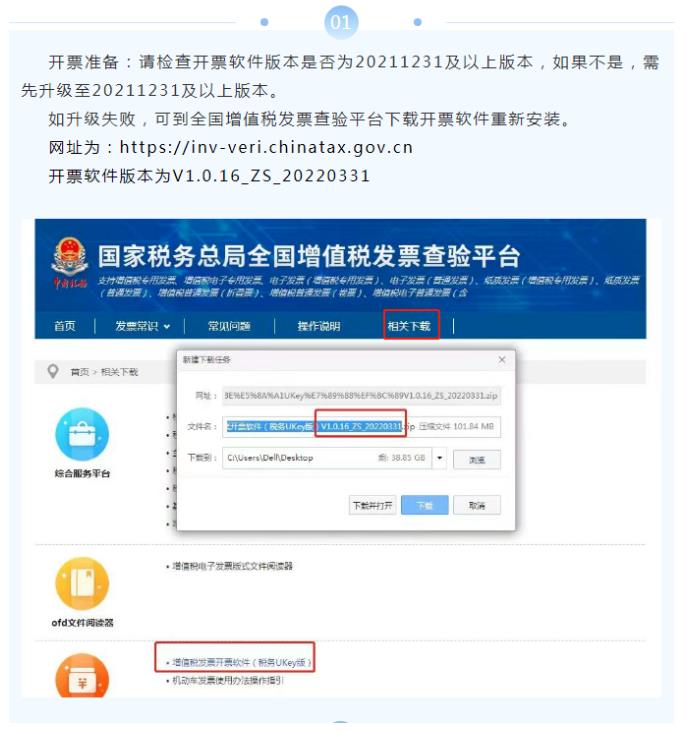The image size is (687, 734).
Task: Open the 操作说明 nav tab
Action: 319,326
